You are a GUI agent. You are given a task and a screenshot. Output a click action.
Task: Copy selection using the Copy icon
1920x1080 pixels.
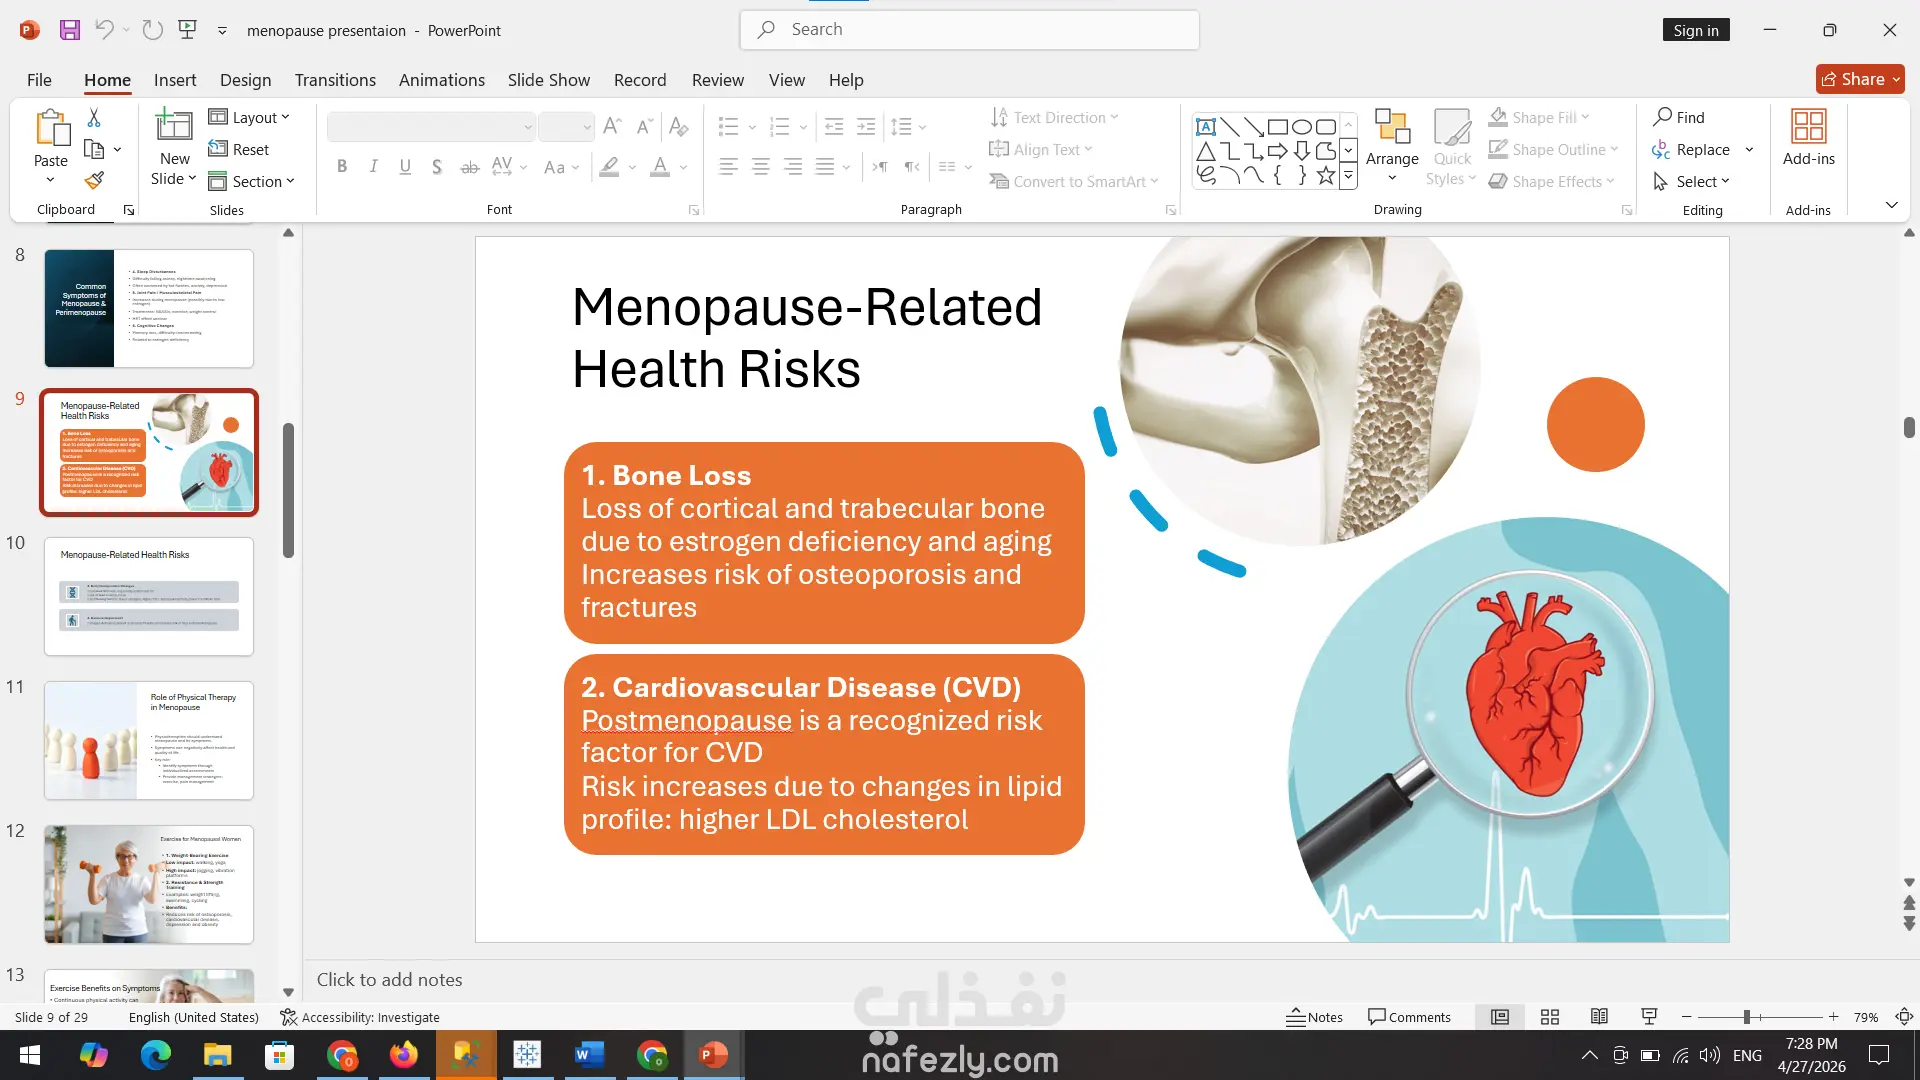point(94,150)
